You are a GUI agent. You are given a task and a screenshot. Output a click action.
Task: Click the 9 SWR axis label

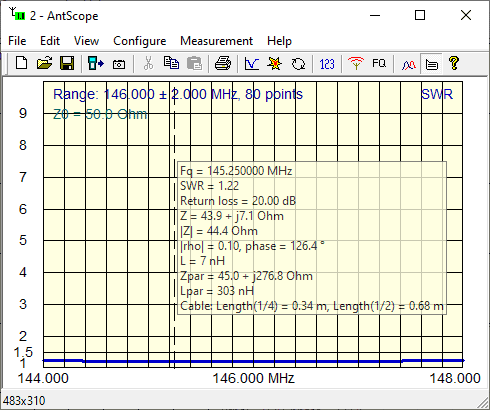[23, 113]
